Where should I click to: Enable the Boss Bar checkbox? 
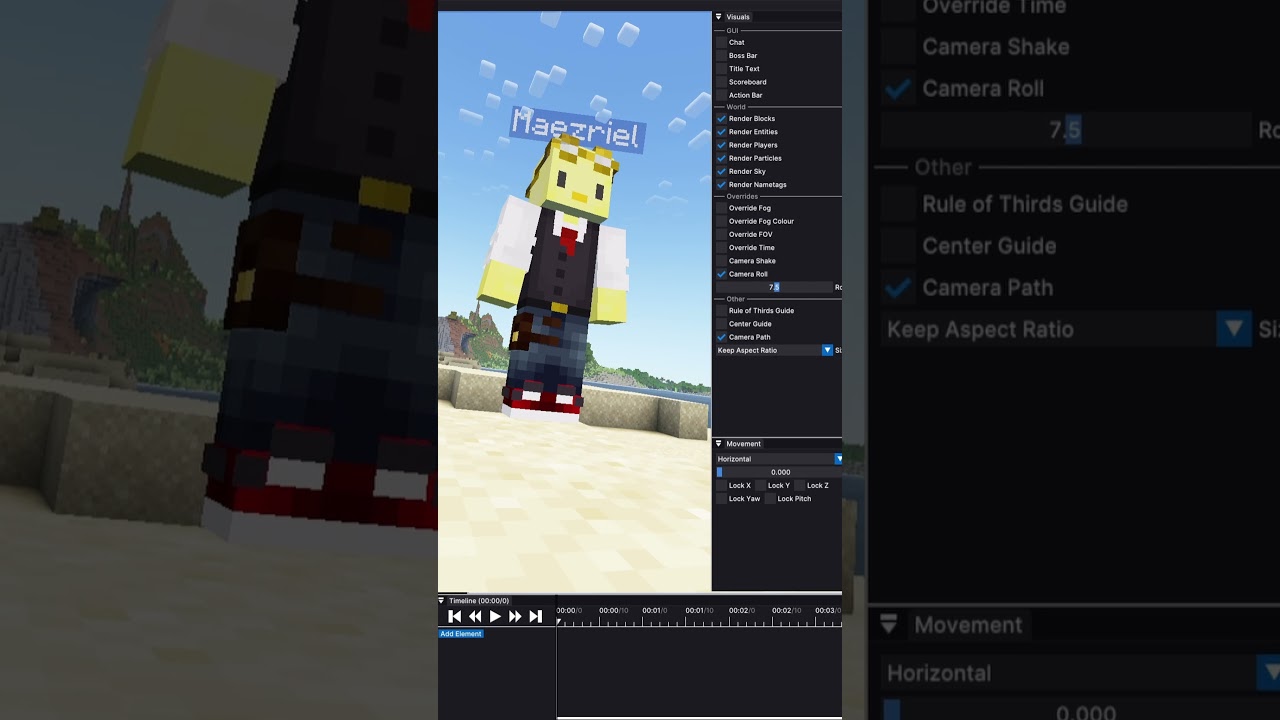pos(721,56)
